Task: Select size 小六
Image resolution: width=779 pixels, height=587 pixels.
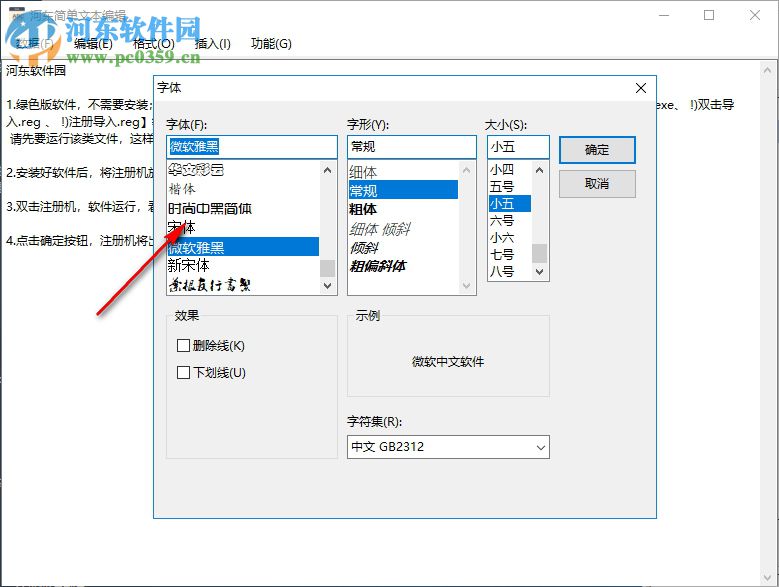Action: tap(510, 238)
